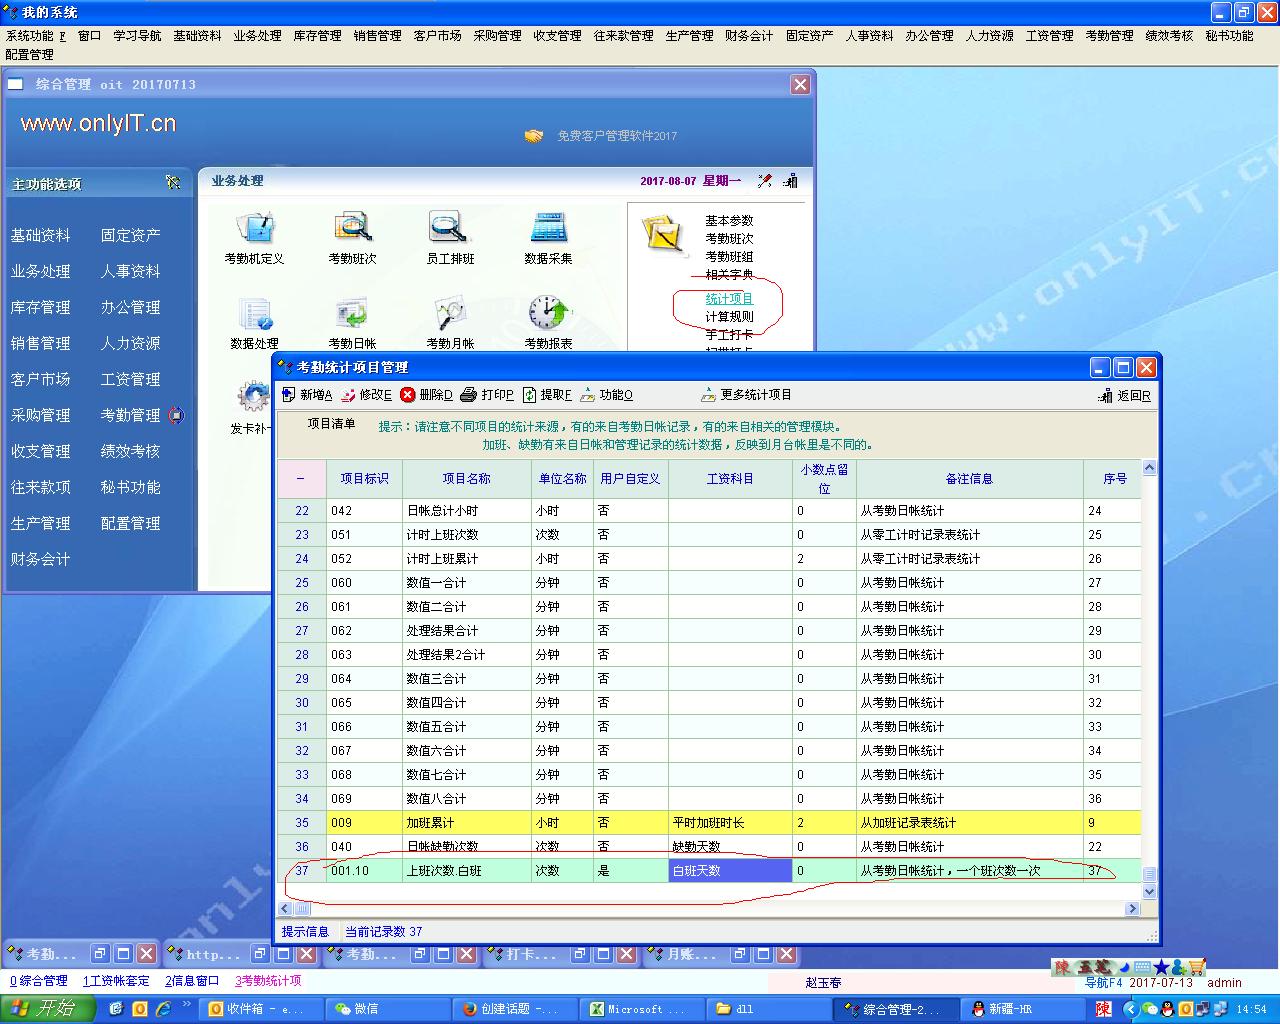Open the 考勤班次 icon

point(352,229)
